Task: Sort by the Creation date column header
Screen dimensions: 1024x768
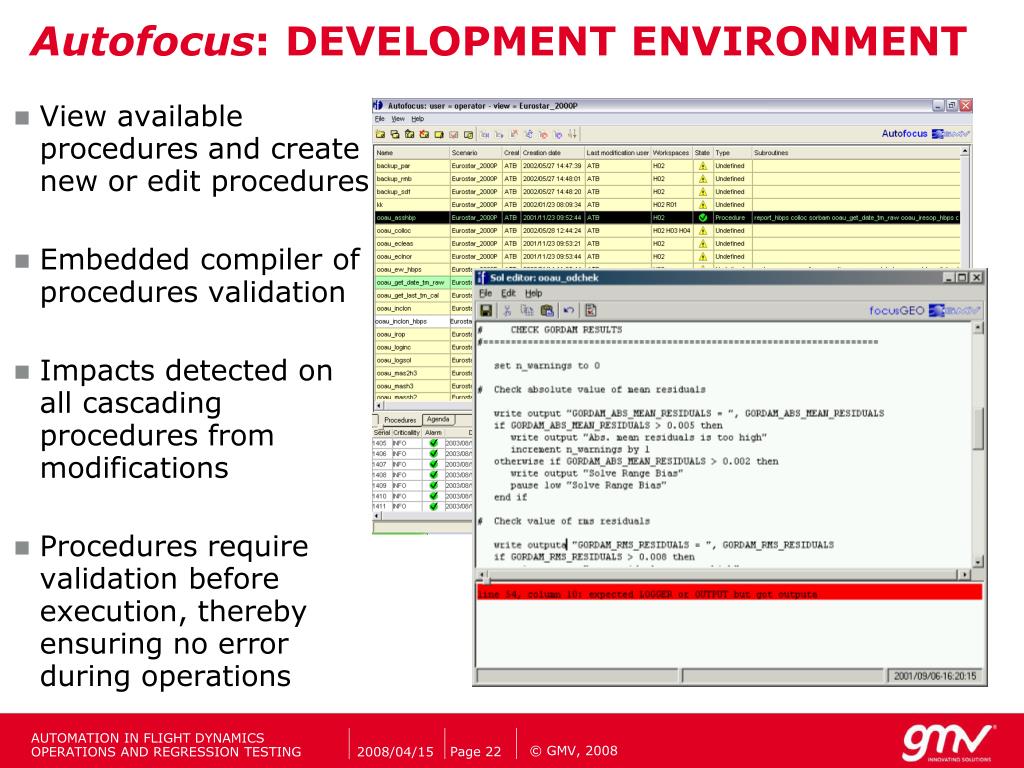Action: [x=552, y=153]
